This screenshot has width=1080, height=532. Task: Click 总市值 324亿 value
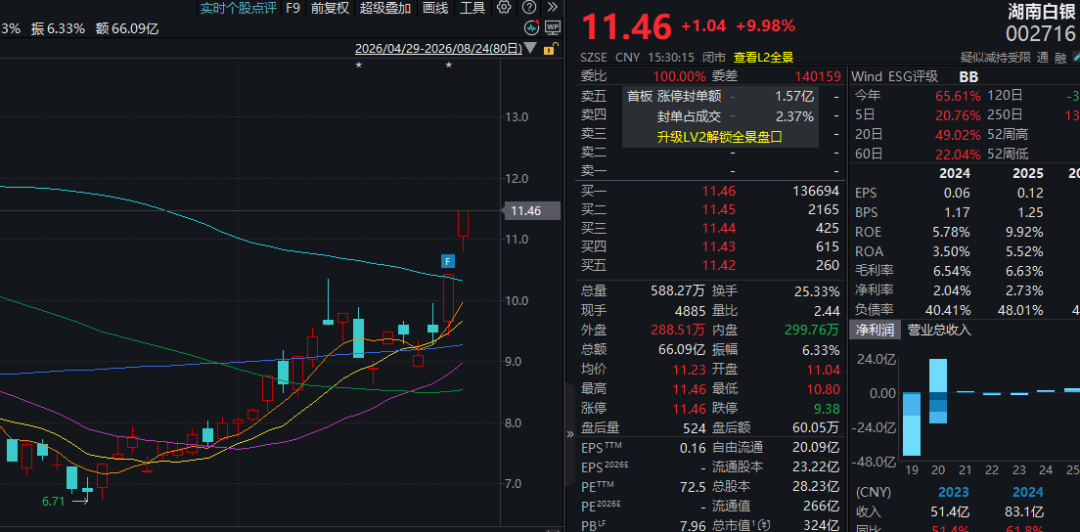pos(822,526)
